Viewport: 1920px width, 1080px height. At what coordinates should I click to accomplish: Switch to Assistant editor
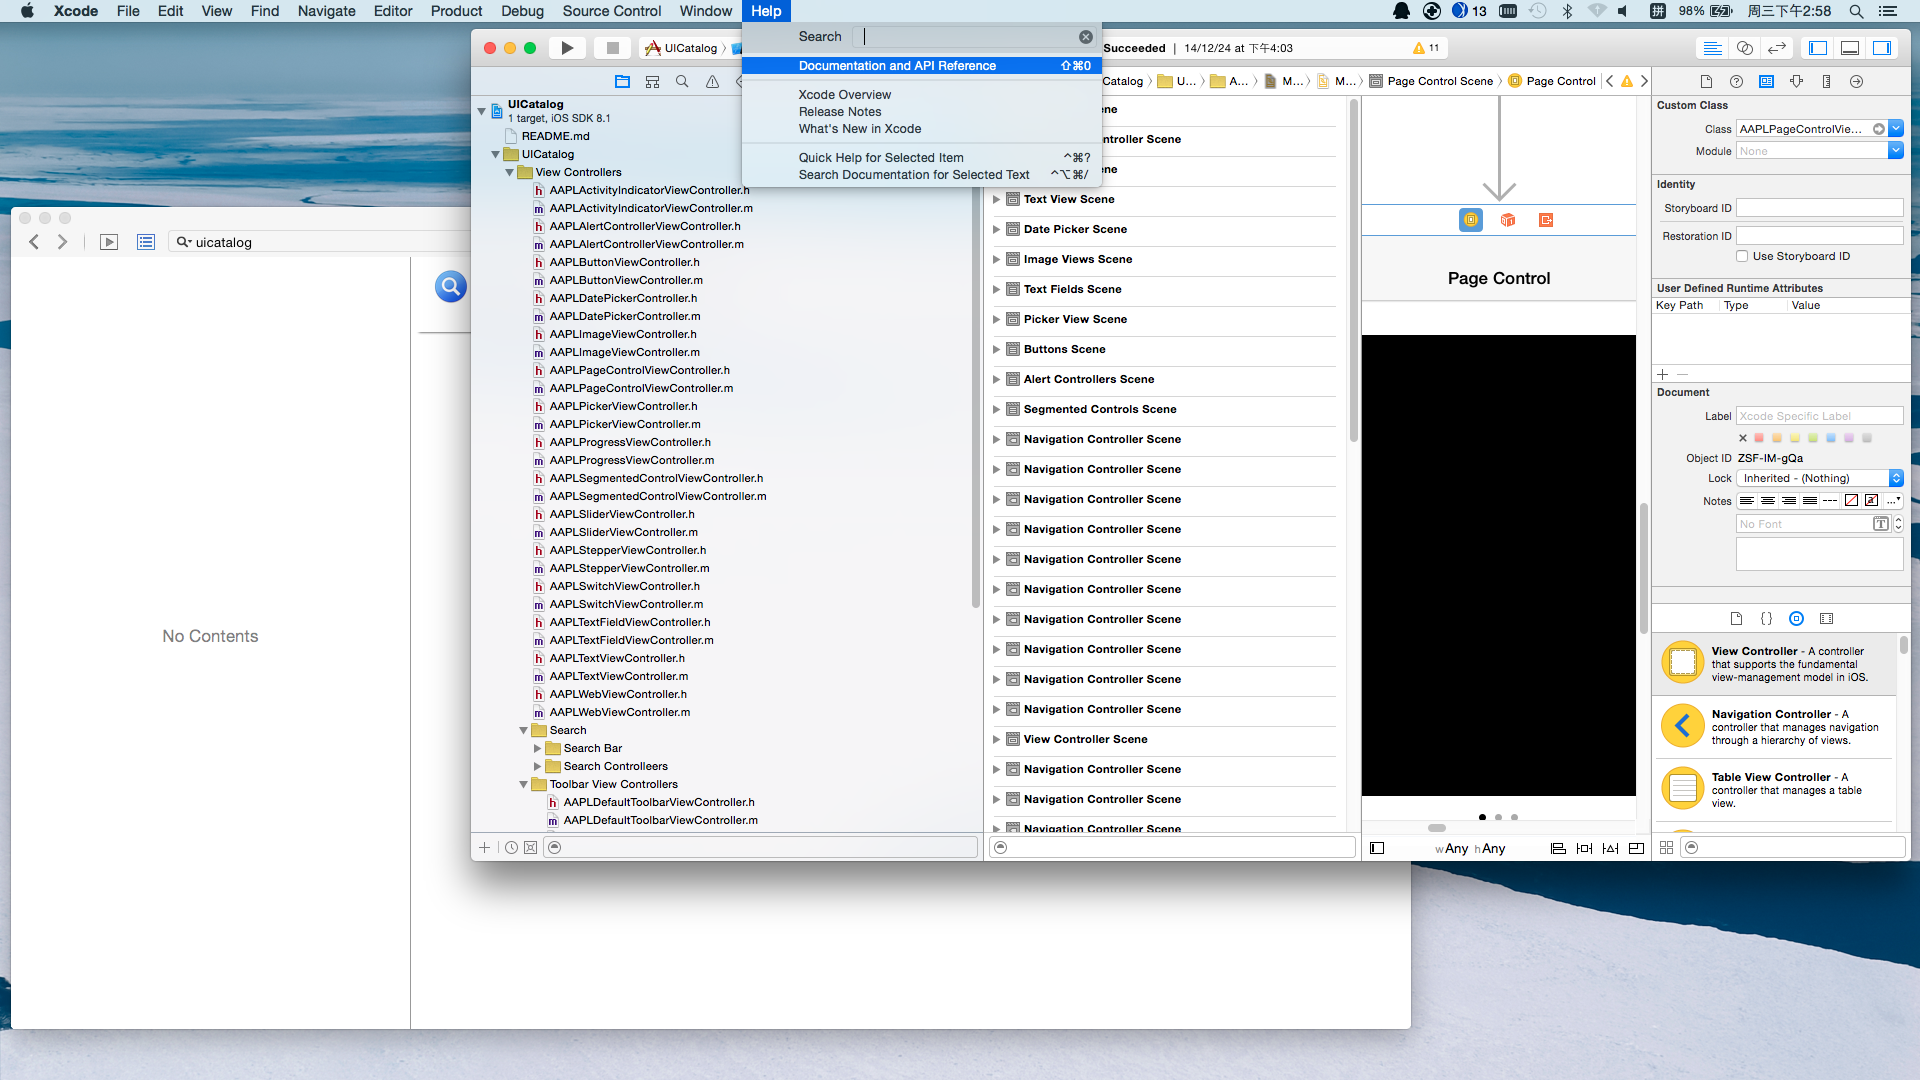coord(1745,48)
